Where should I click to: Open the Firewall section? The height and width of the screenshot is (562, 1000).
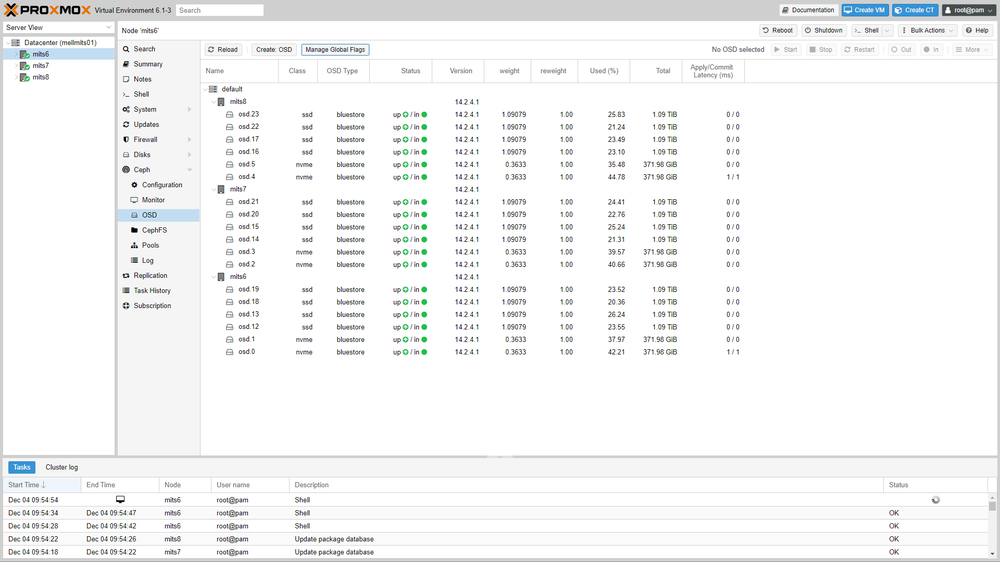[145, 140]
